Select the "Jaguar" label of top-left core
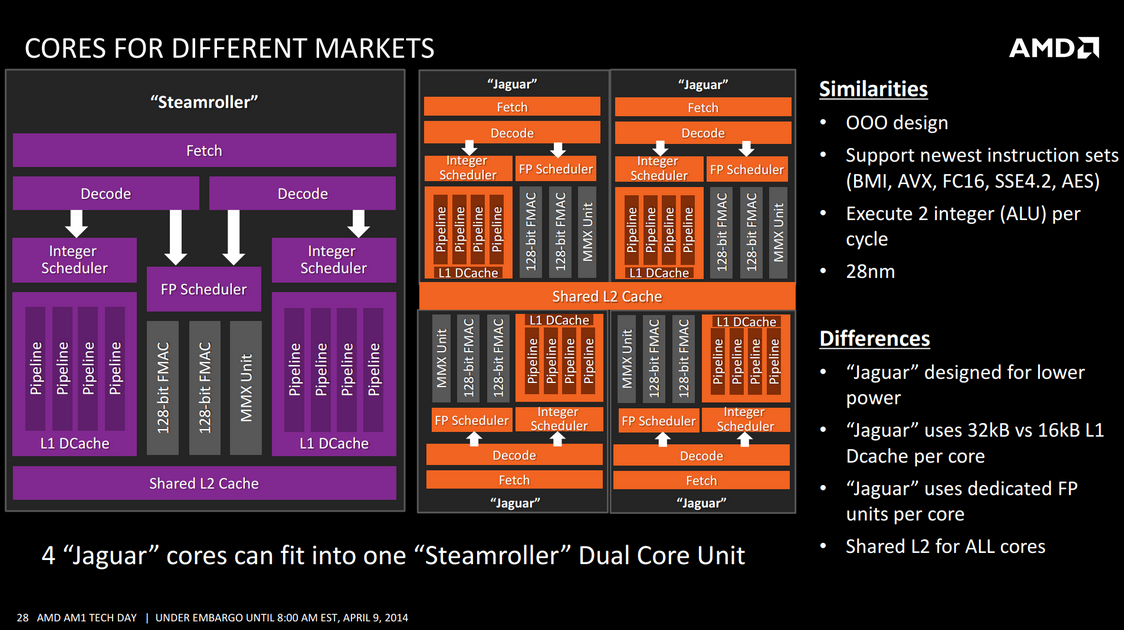The height and width of the screenshot is (630, 1124). (512, 84)
